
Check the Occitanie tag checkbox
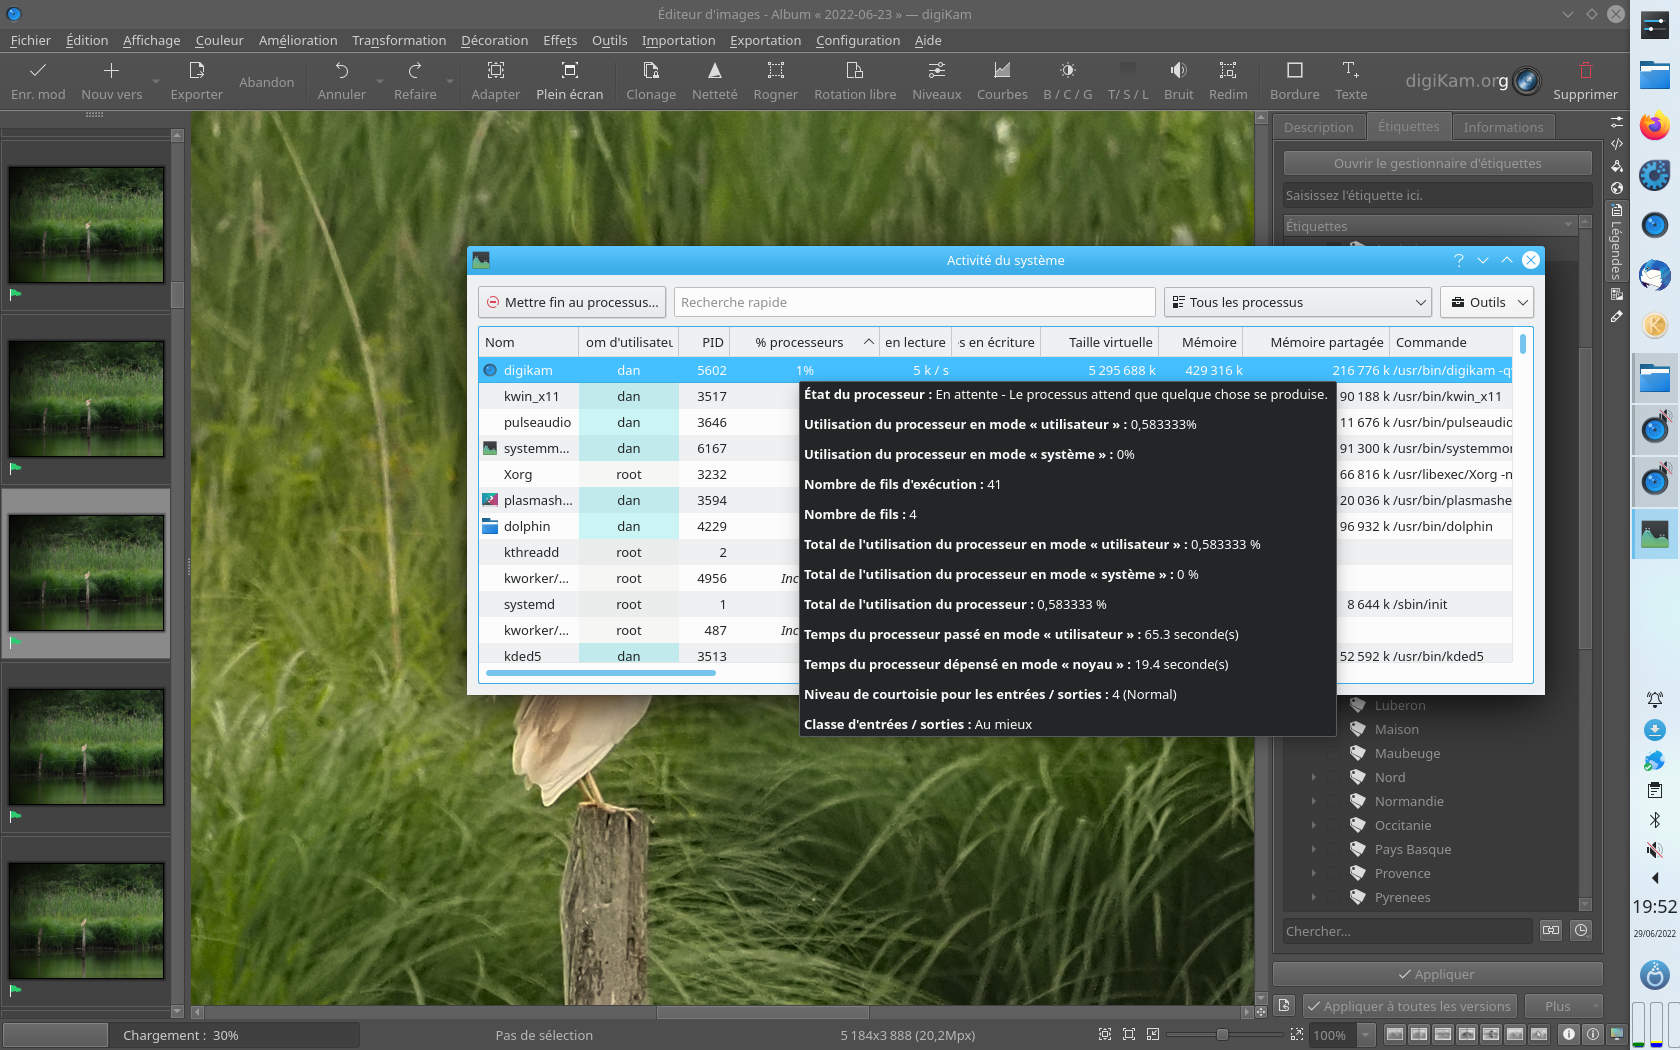pos(1333,825)
